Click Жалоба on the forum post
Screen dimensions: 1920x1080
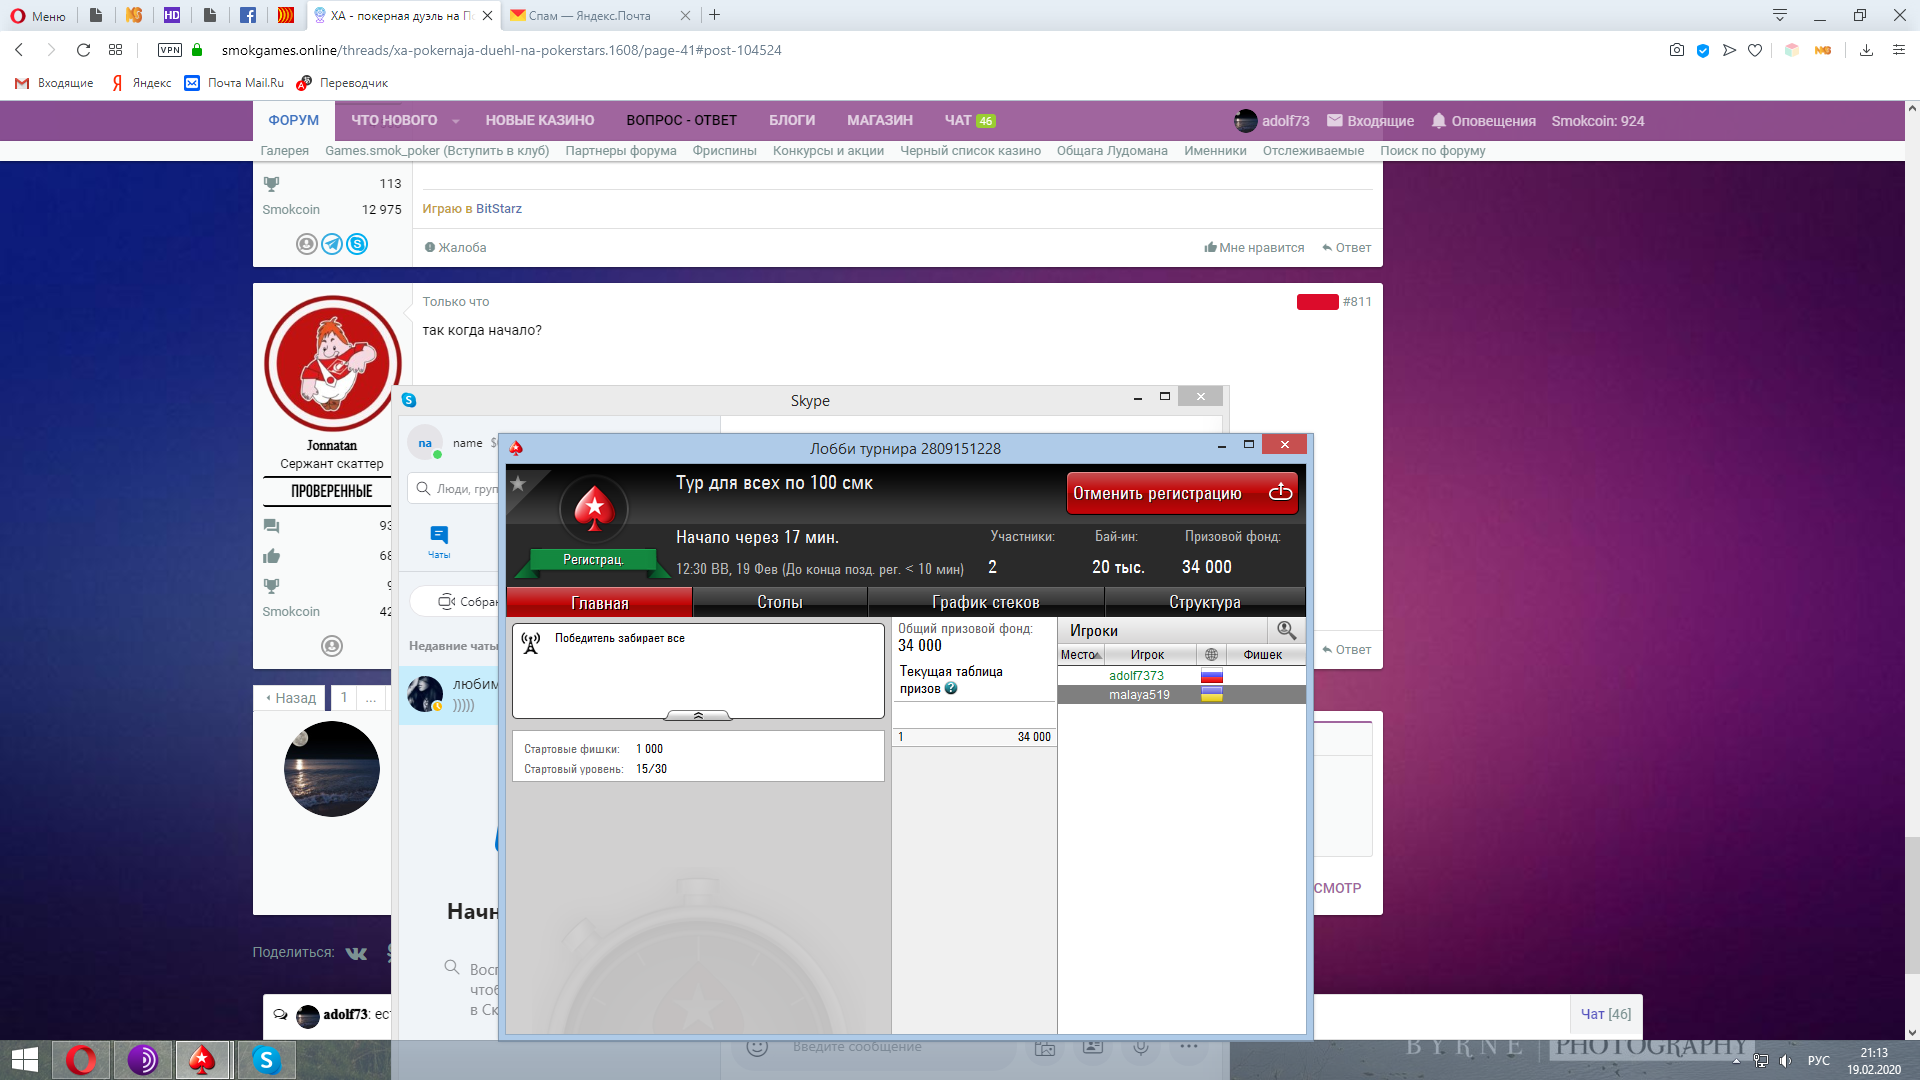click(x=455, y=248)
